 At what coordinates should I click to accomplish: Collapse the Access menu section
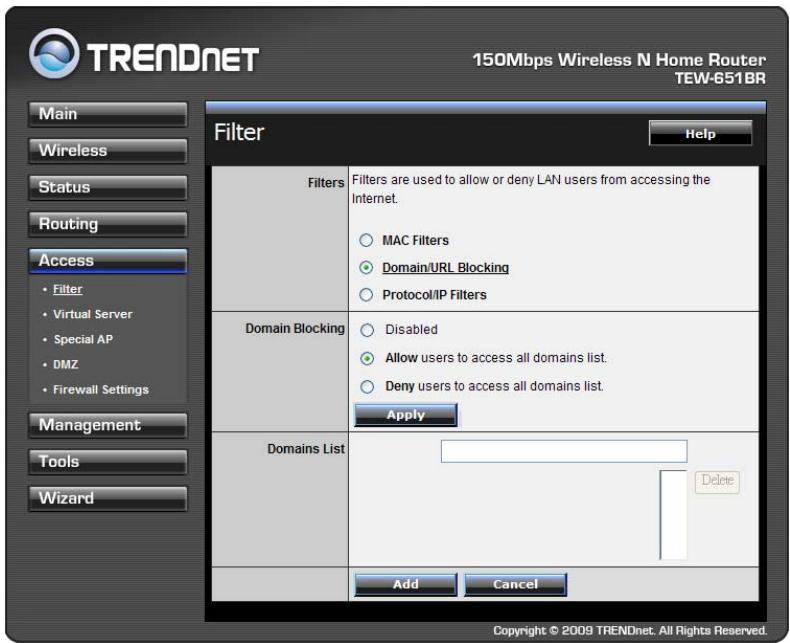click(x=108, y=261)
